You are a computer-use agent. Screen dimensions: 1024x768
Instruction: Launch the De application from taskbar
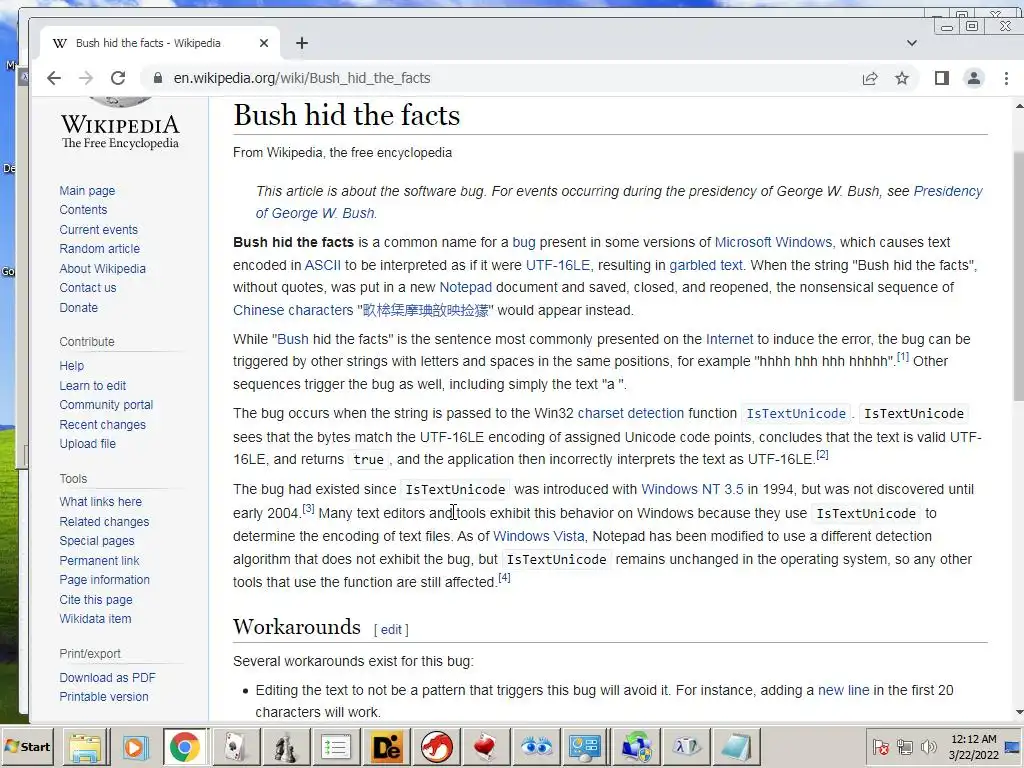tap(385, 747)
